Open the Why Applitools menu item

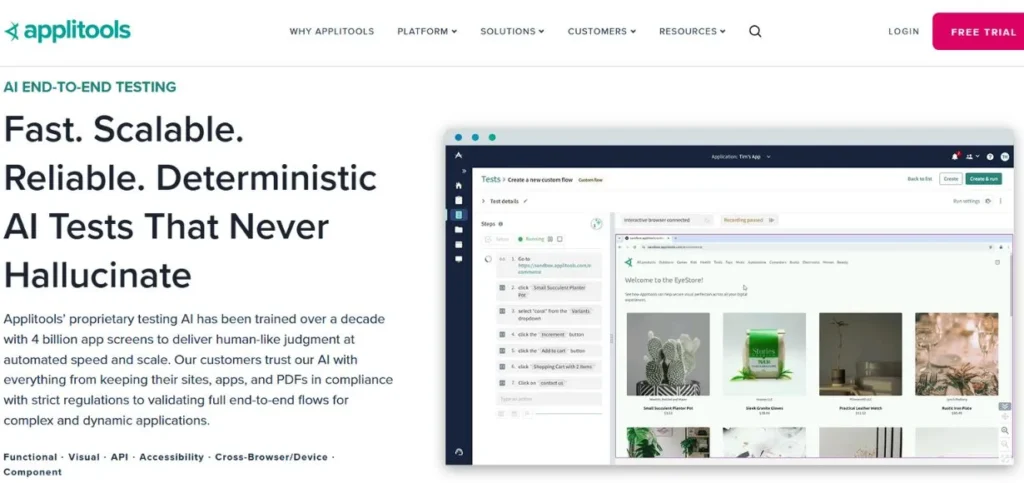[x=332, y=31]
